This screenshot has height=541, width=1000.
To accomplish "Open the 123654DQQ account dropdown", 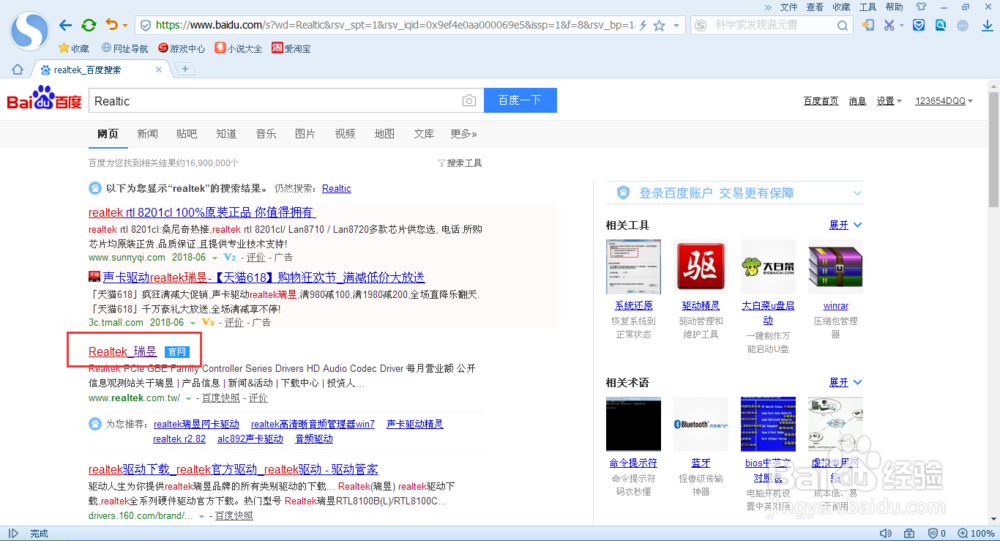I will pyautogui.click(x=944, y=101).
